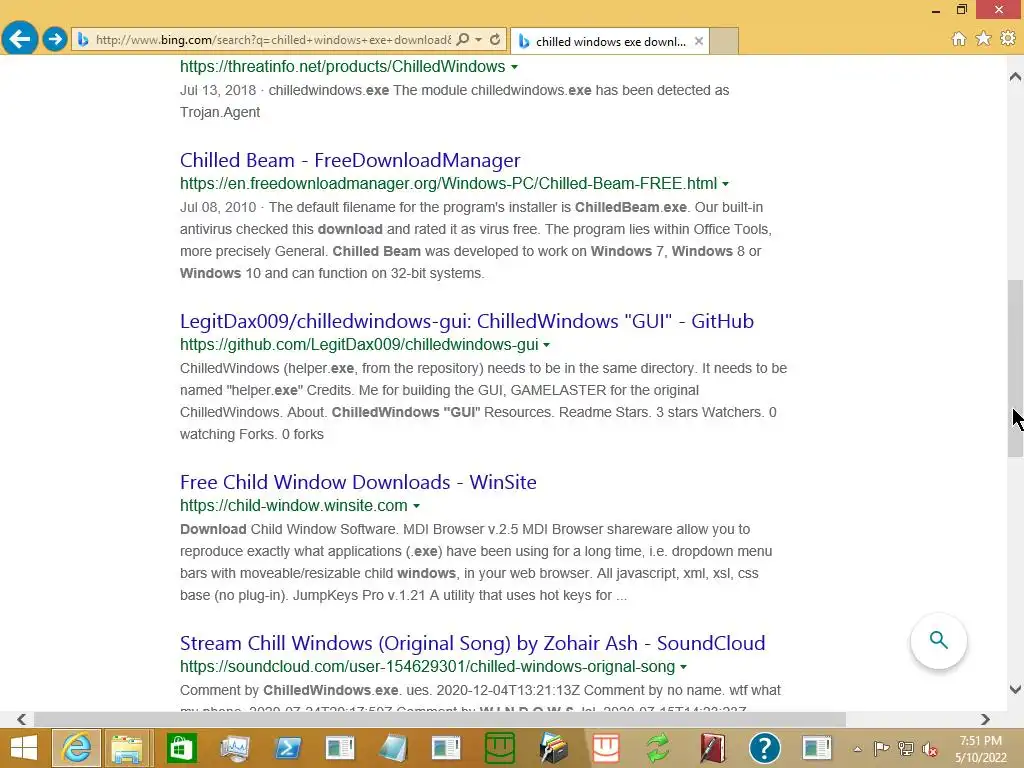
Task: Open the file-drawer archive taskbar icon
Action: coord(553,748)
